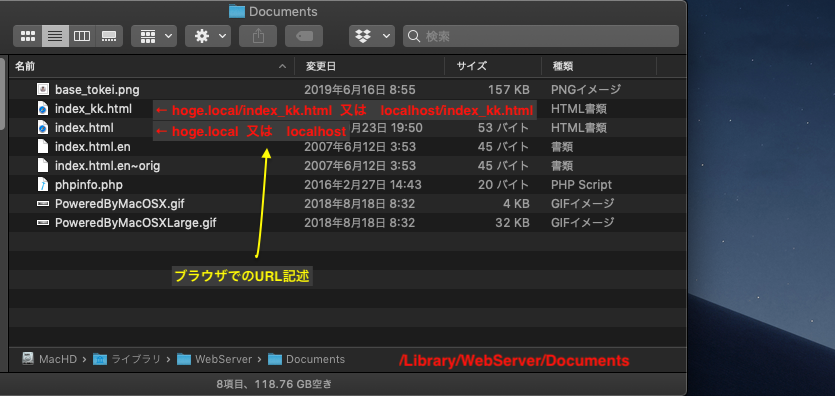Select file name PoweredByMacOSX.gif
The height and width of the screenshot is (396, 835).
pos(120,203)
